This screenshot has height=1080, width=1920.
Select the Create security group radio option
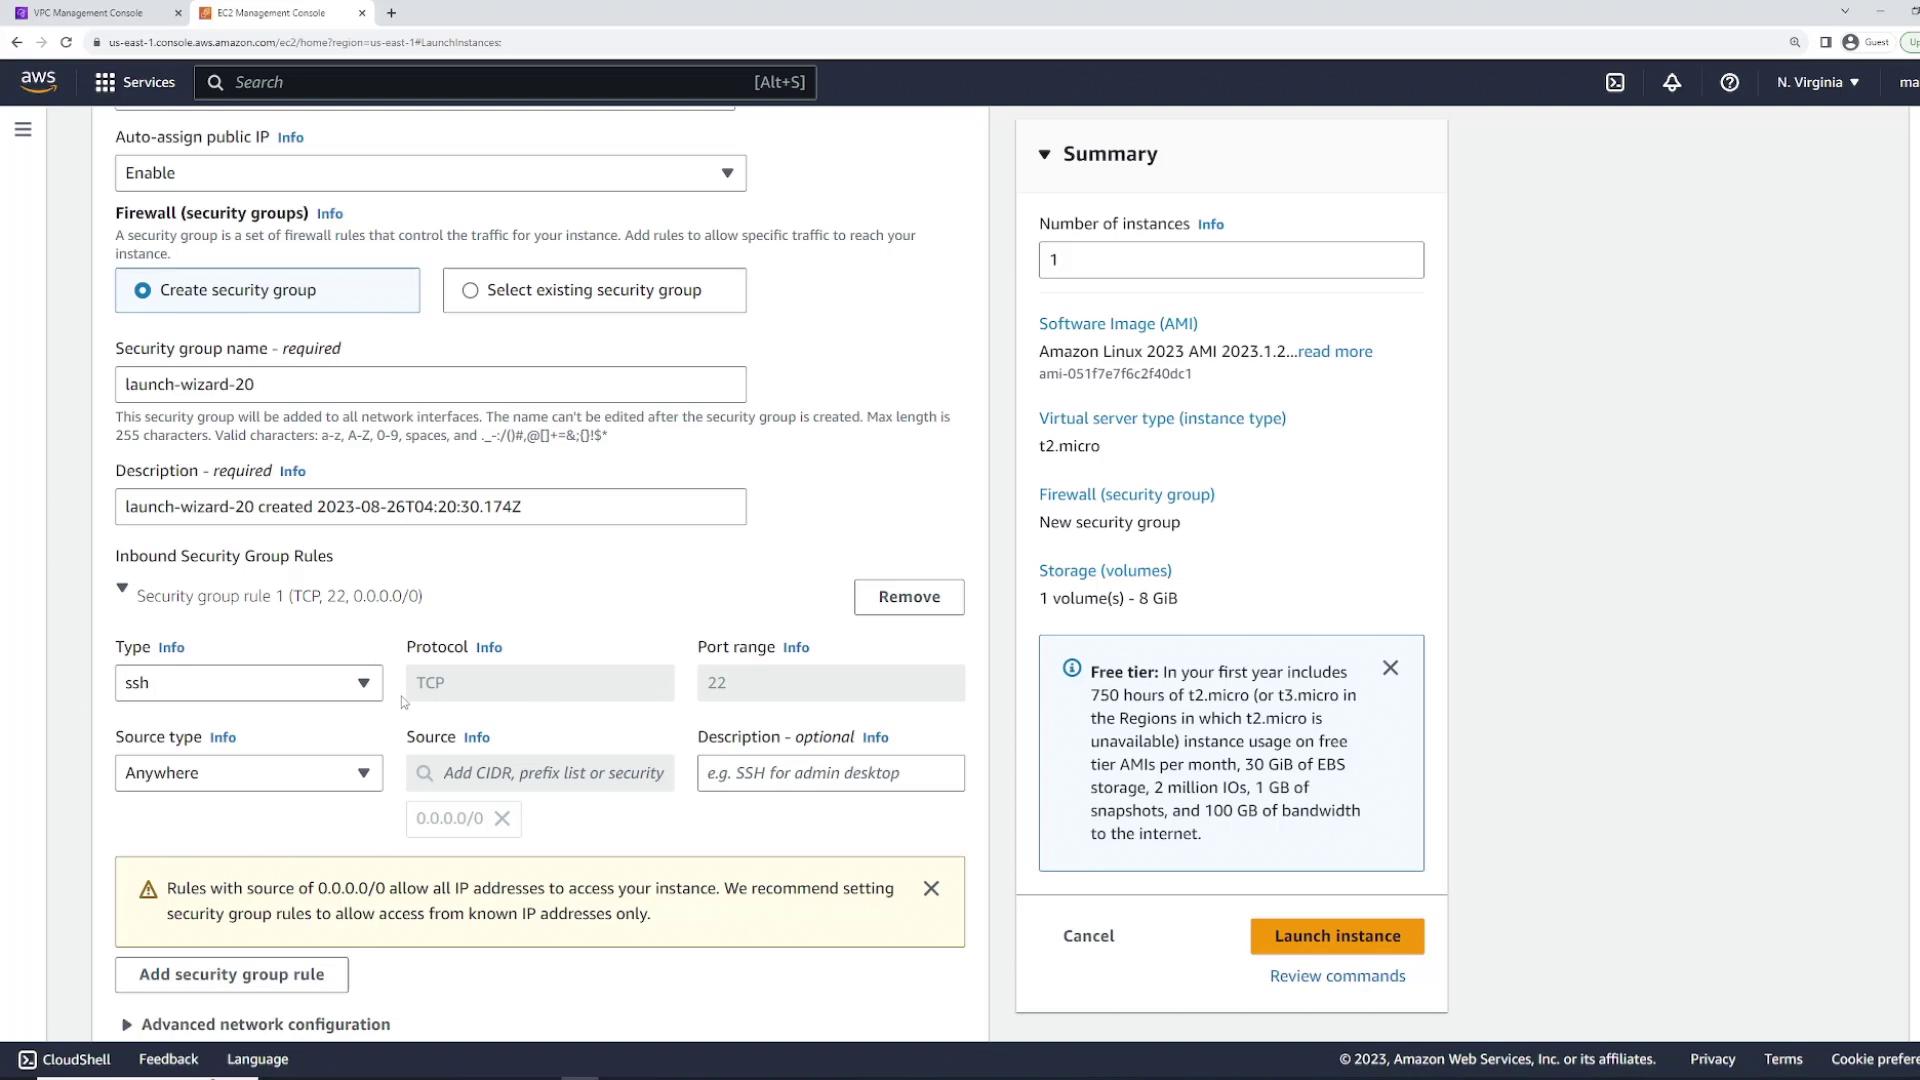143,290
